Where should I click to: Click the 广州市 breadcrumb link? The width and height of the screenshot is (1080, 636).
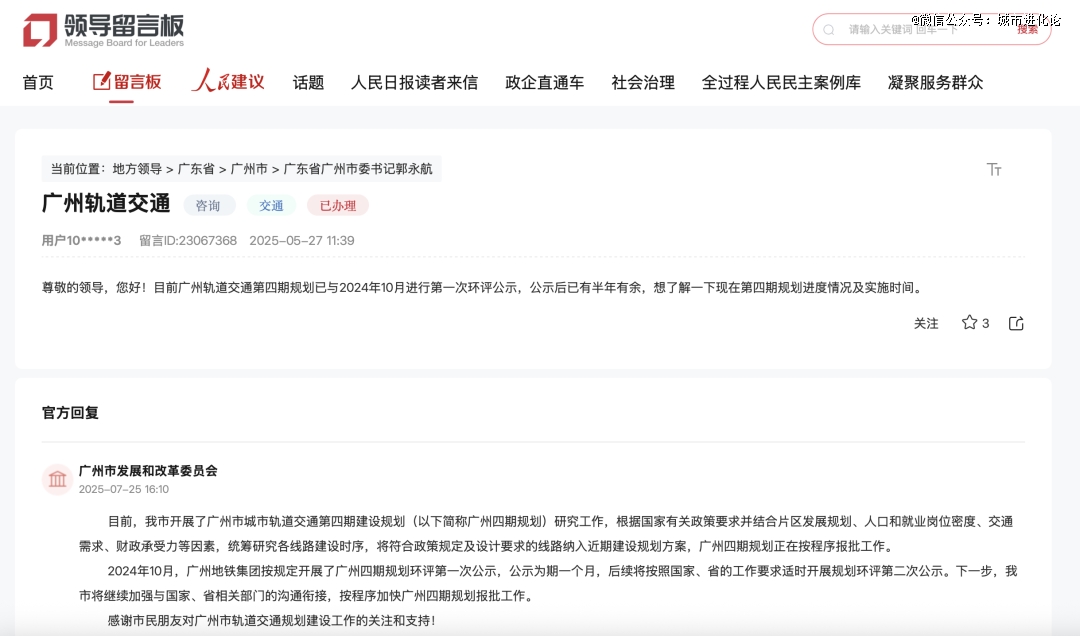[249, 169]
